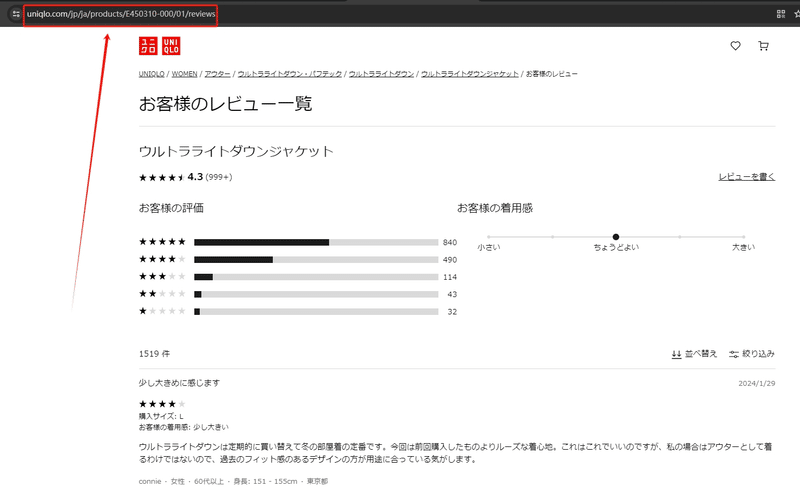Click the 4-star rating of connie's review
This screenshot has height=488, width=800.
click(x=162, y=404)
